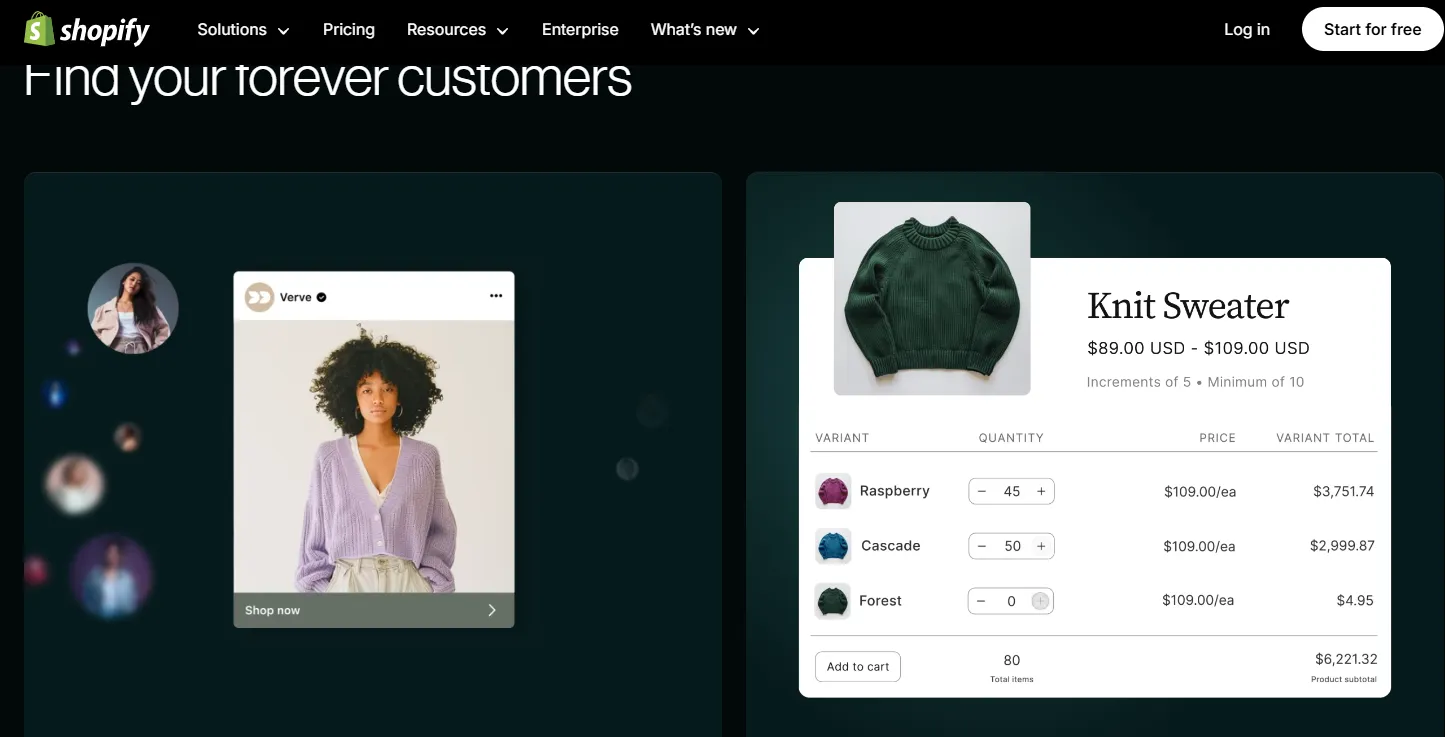Click the minus icon on the Forest row

click(x=981, y=601)
